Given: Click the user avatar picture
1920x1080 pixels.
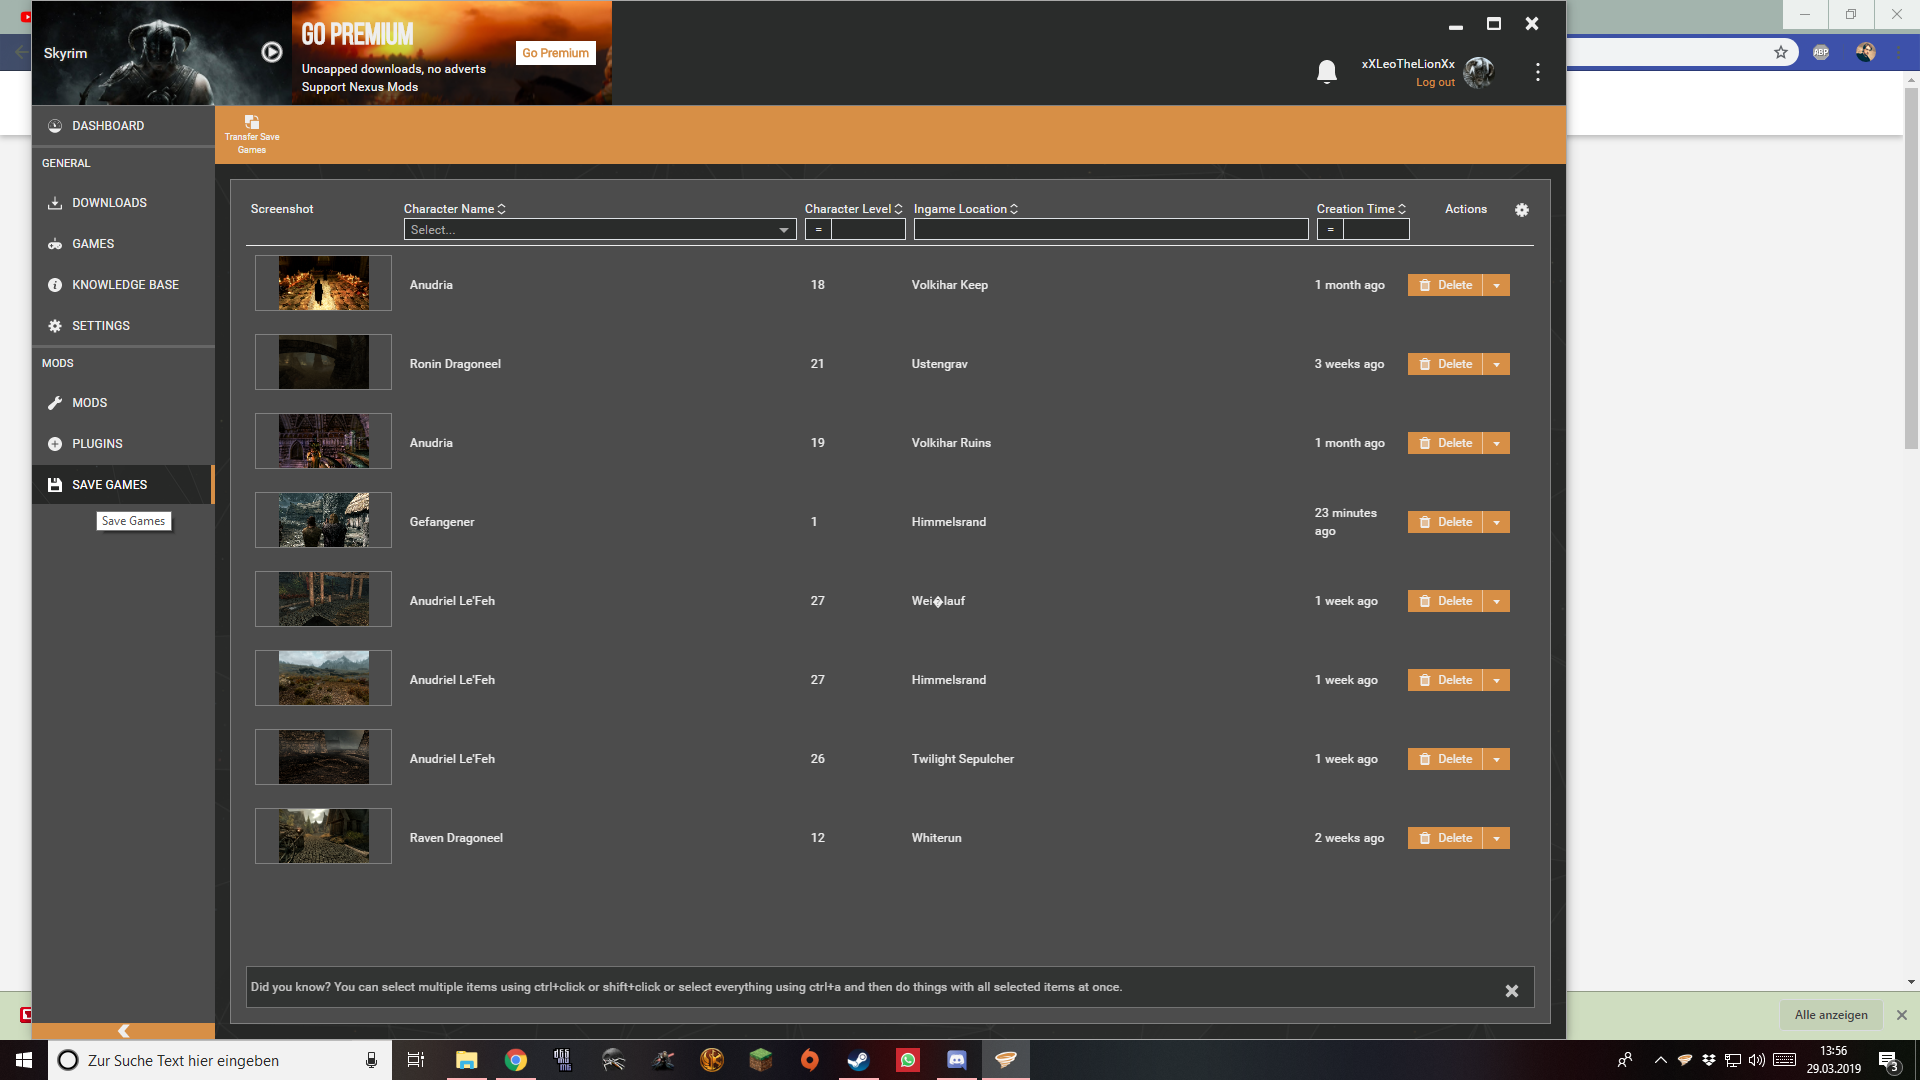Looking at the screenshot, I should (1479, 72).
